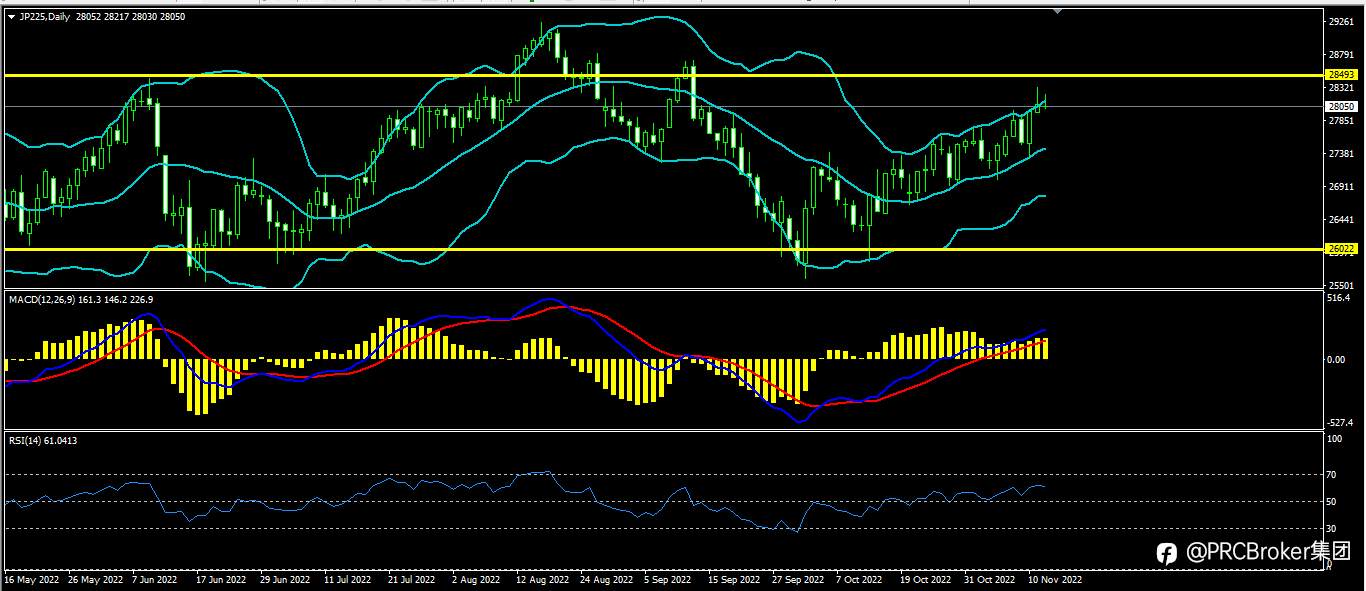1366x591 pixels.
Task: Click the 28791 price scale value
Action: coord(1341,55)
